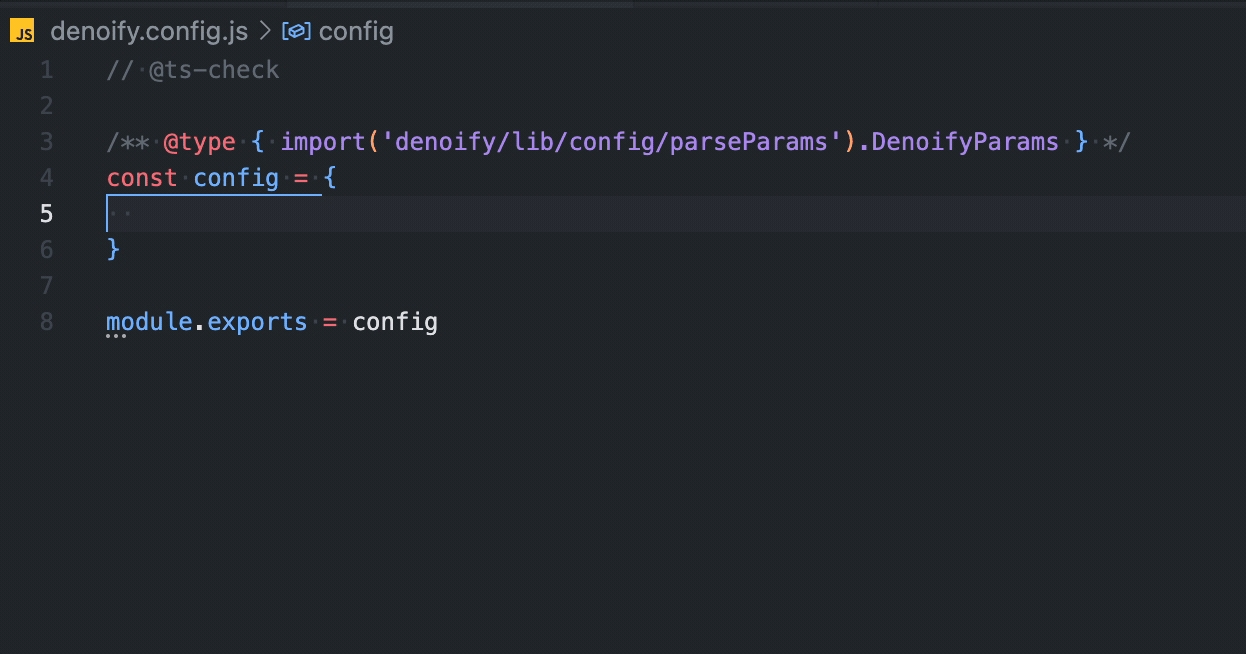Click the 'import' keyword in JSDoc
The width and height of the screenshot is (1246, 654).
click(x=324, y=142)
